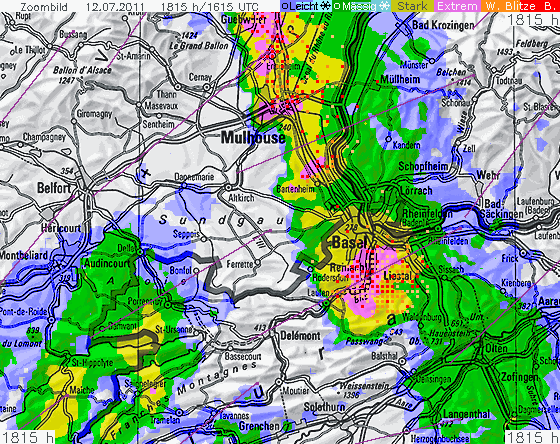Image resolution: width=560 pixels, height=444 pixels.
Task: Click the Porrentruy town circle marker
Action: point(168,305)
